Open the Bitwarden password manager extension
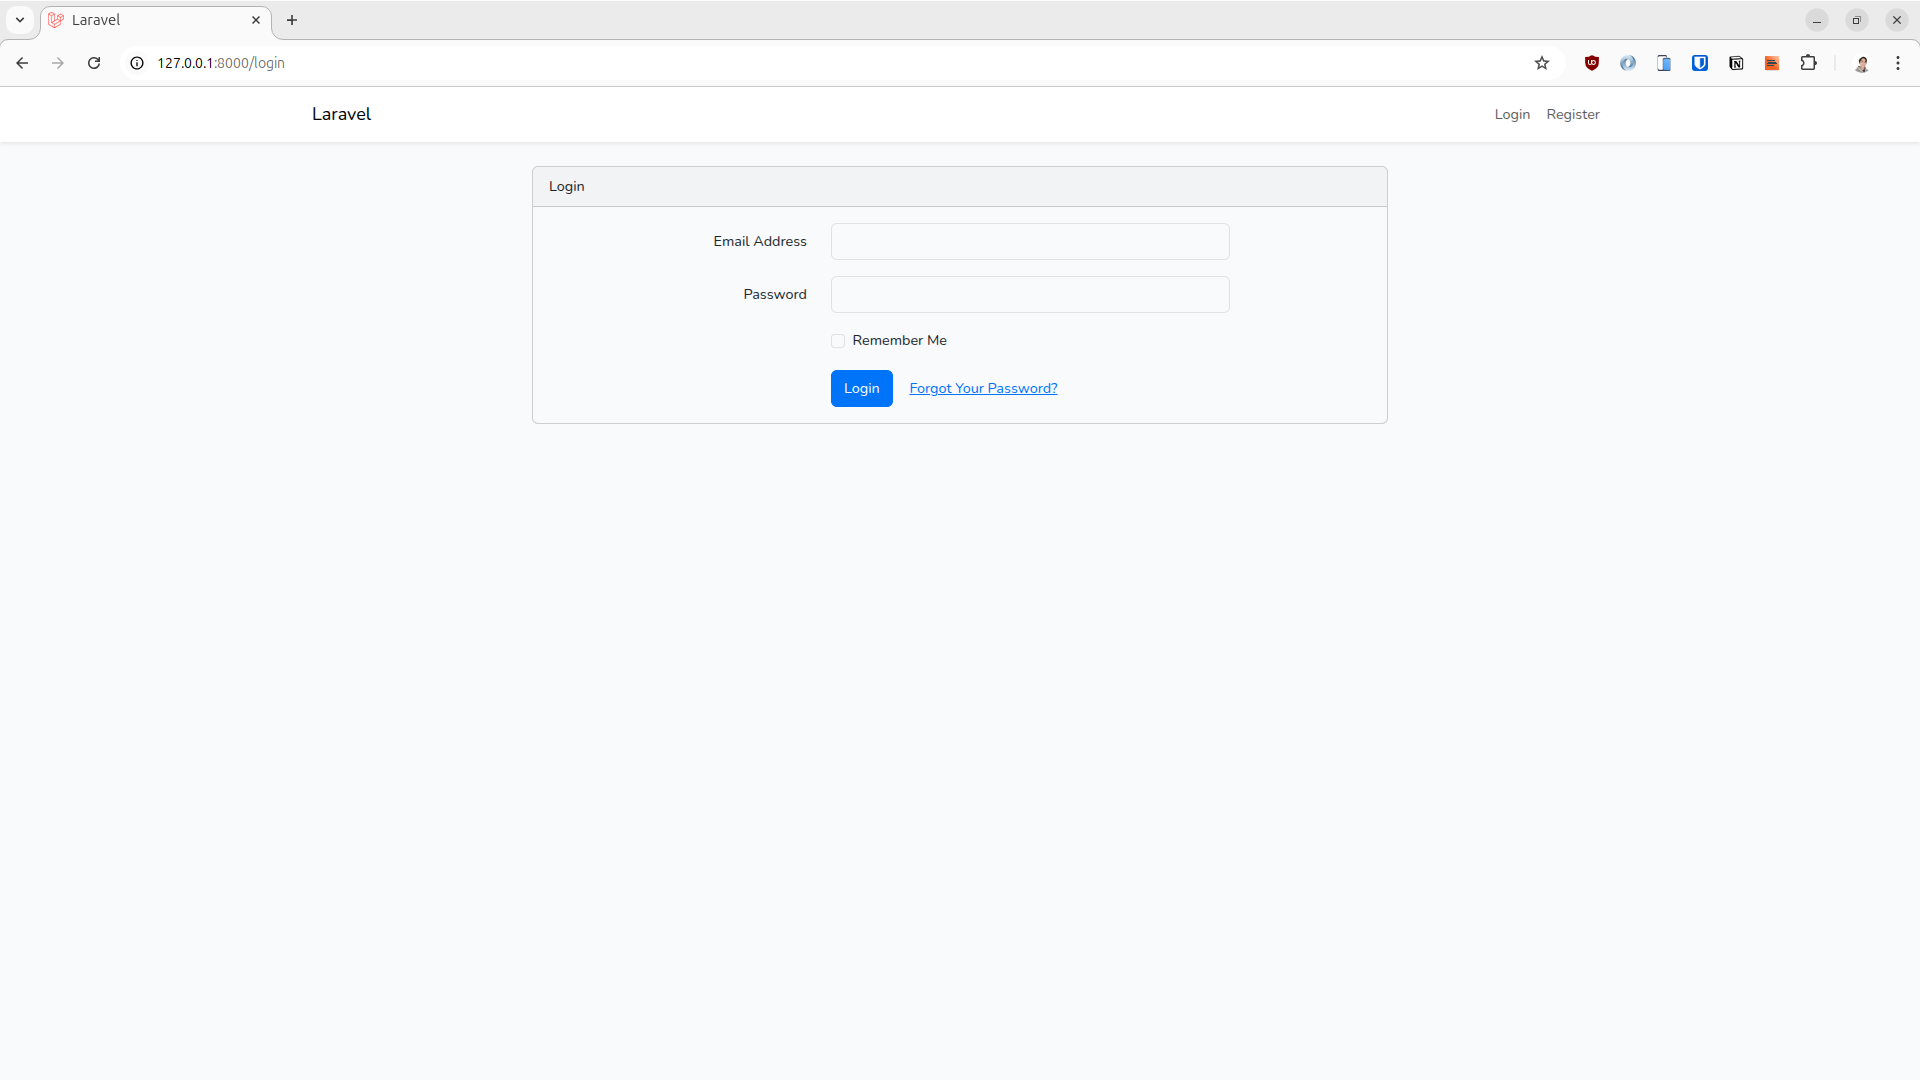This screenshot has width=1920, height=1080. tap(1699, 63)
